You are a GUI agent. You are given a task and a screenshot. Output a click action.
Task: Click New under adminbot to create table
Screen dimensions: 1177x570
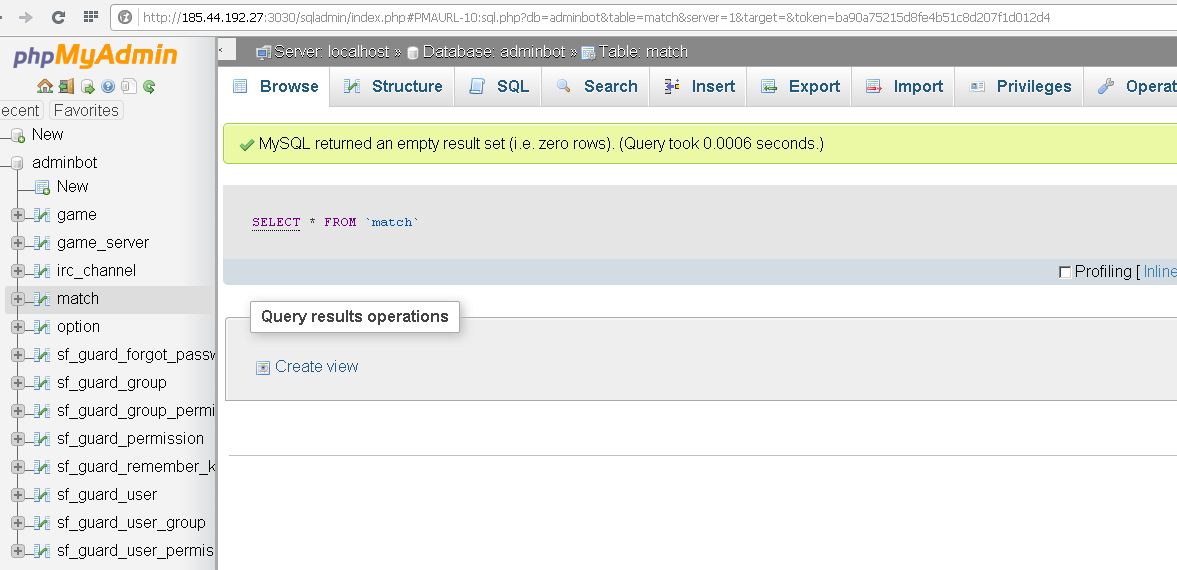pos(73,186)
